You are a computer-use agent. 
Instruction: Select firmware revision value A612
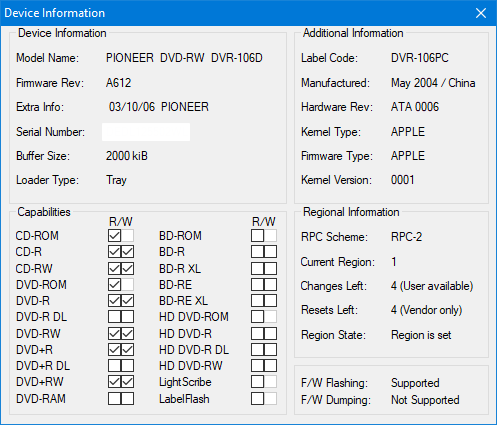click(118, 83)
